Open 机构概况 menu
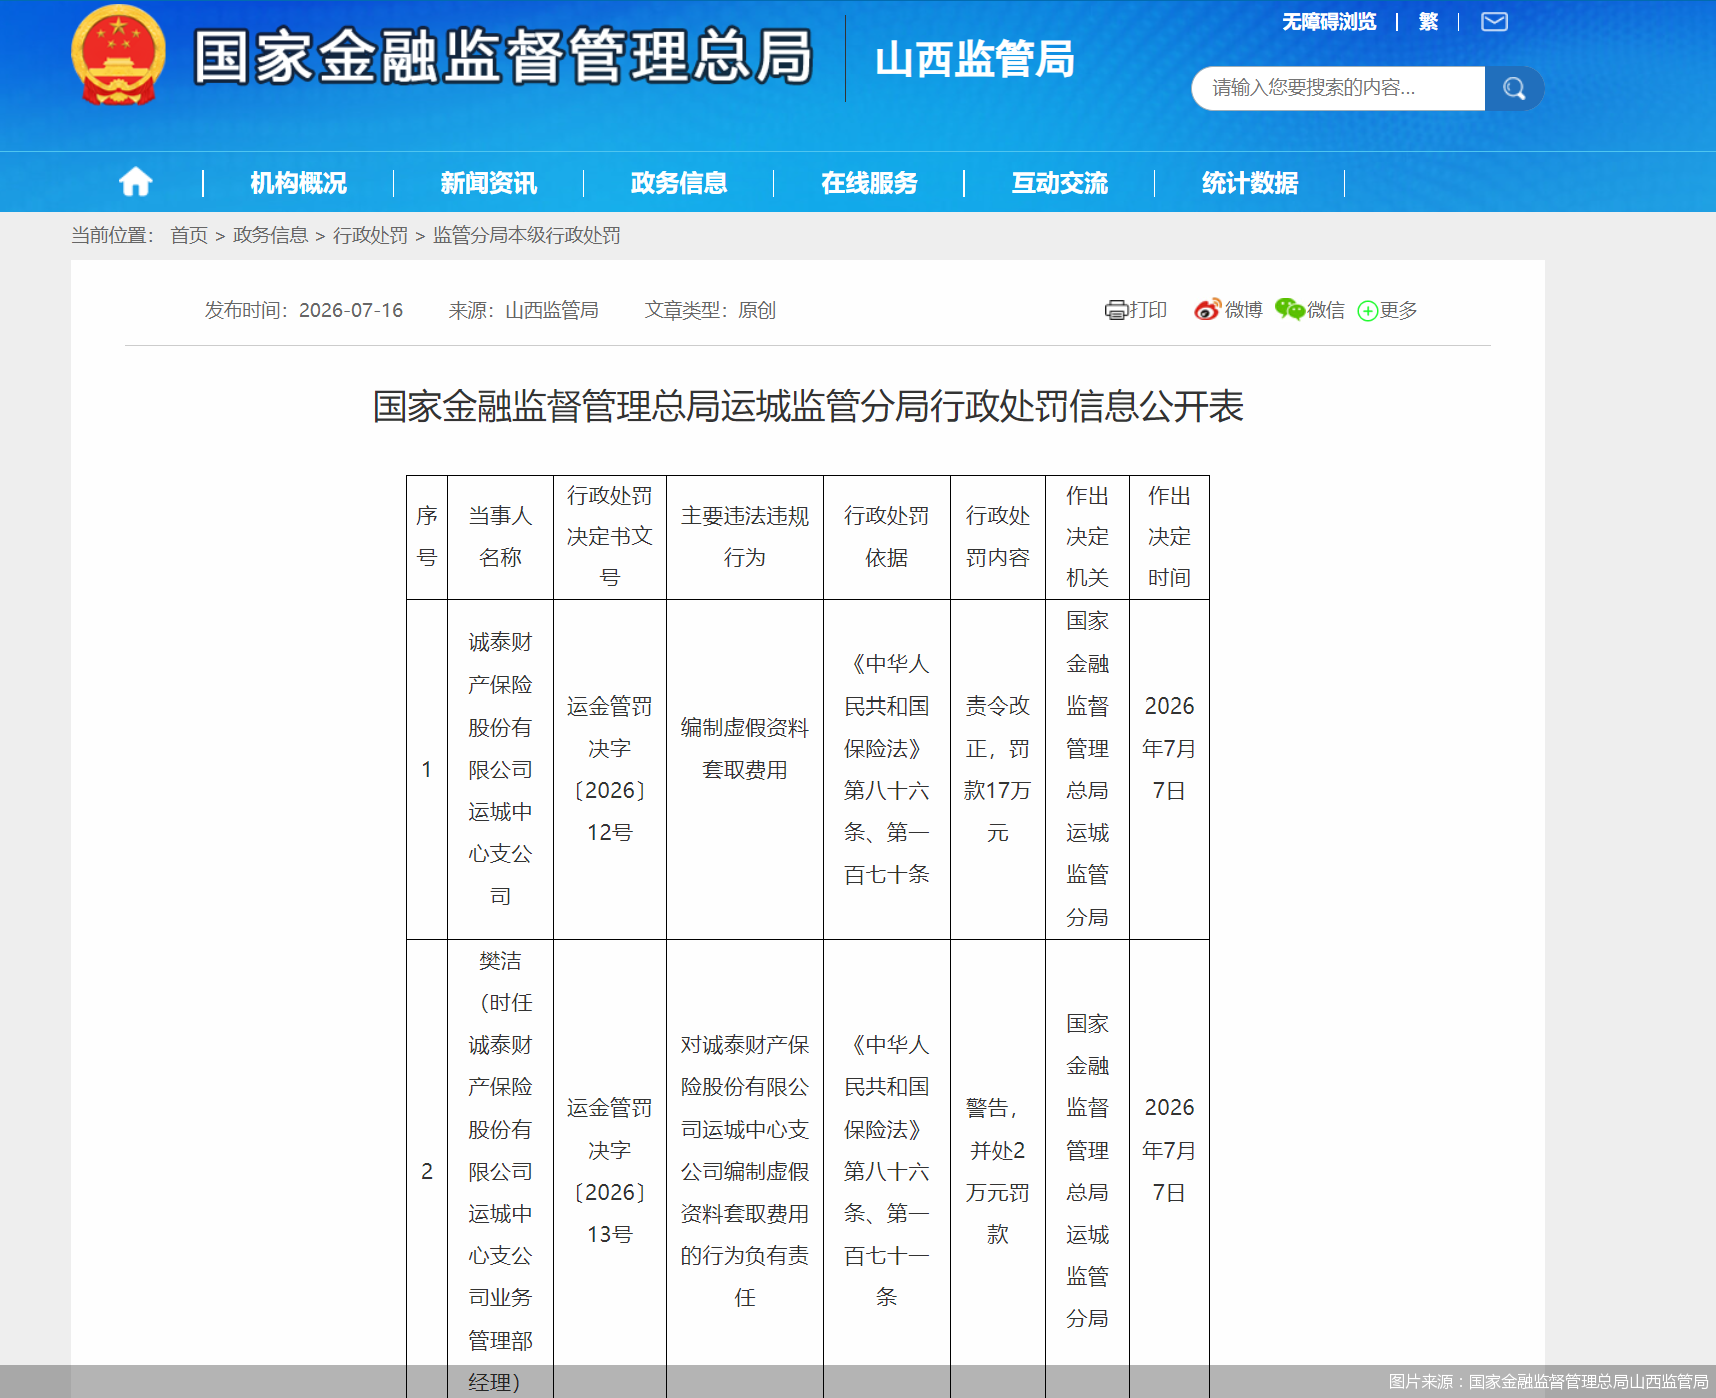The height and width of the screenshot is (1398, 1716). tap(298, 183)
